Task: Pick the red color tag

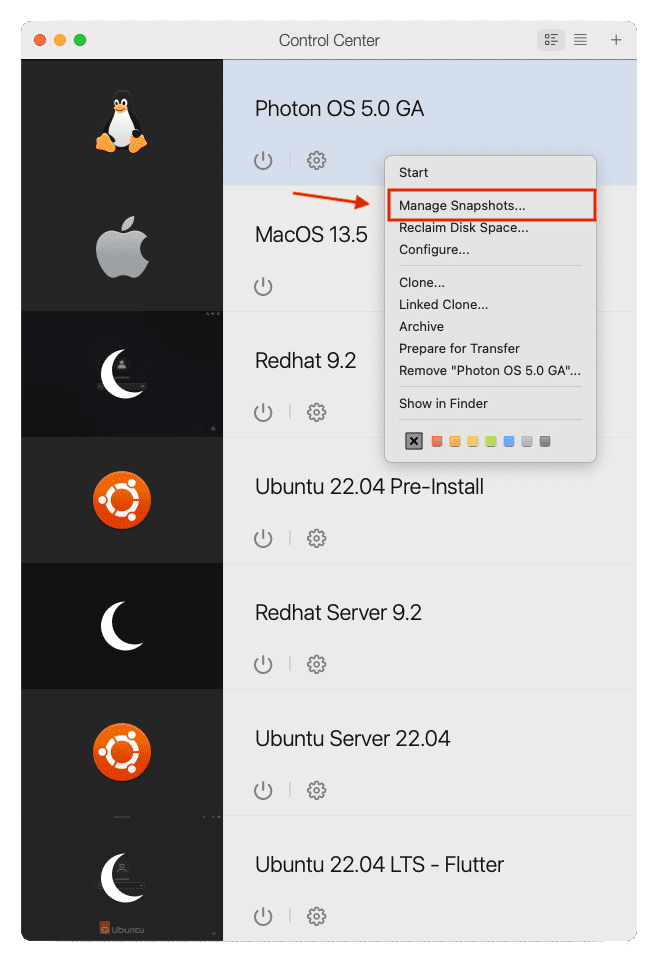Action: click(x=437, y=441)
